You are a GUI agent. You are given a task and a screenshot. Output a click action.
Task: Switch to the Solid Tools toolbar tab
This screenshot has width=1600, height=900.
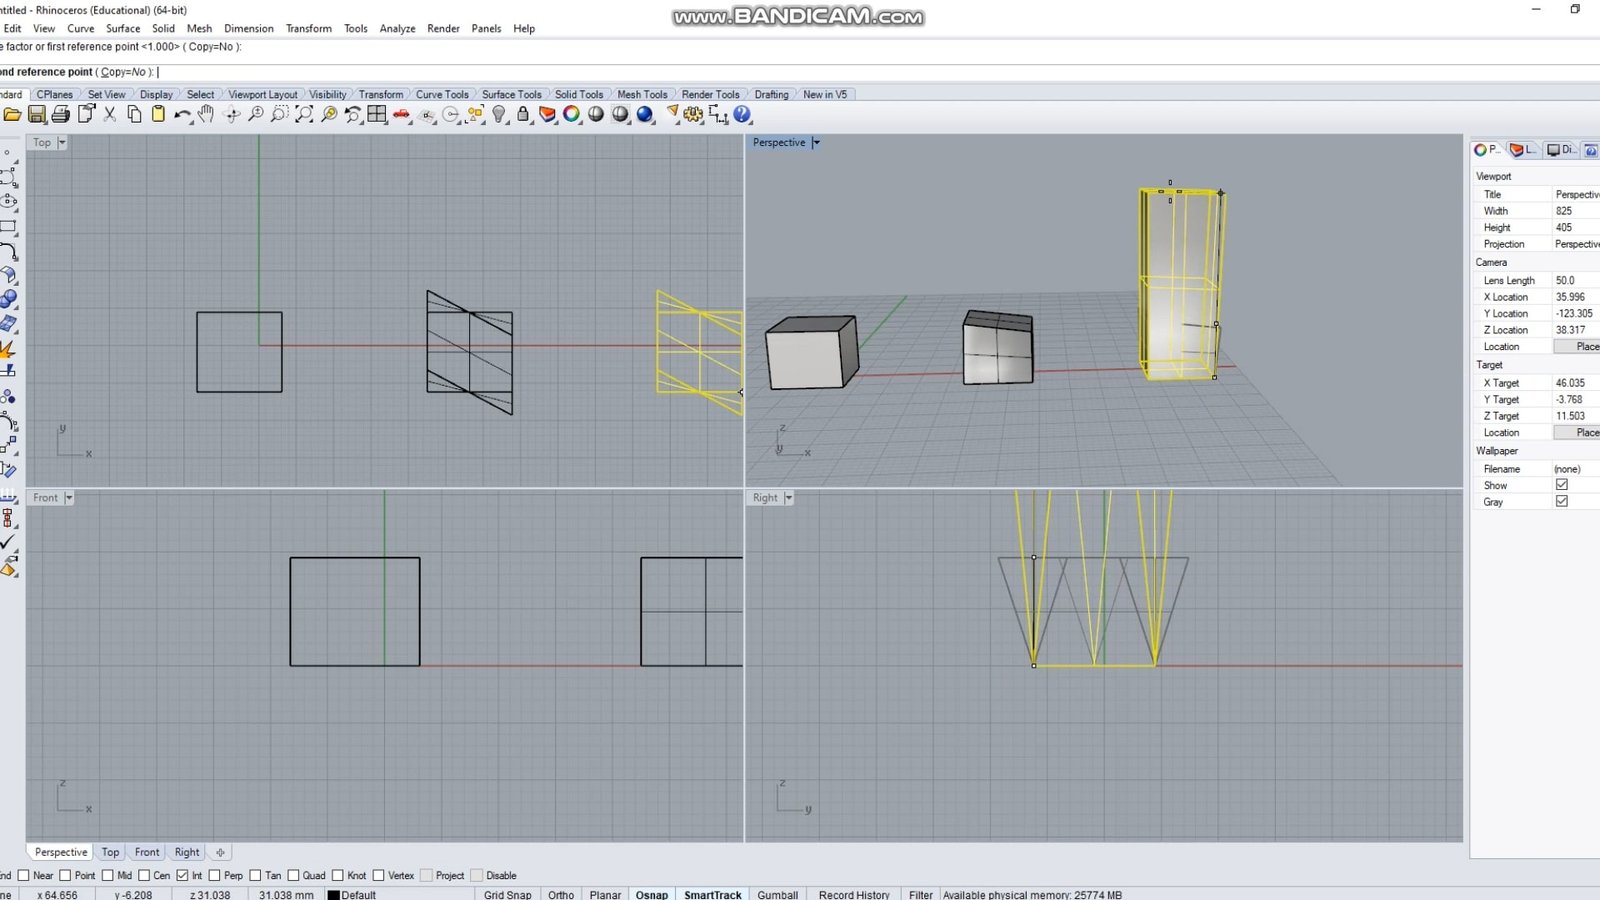click(579, 94)
